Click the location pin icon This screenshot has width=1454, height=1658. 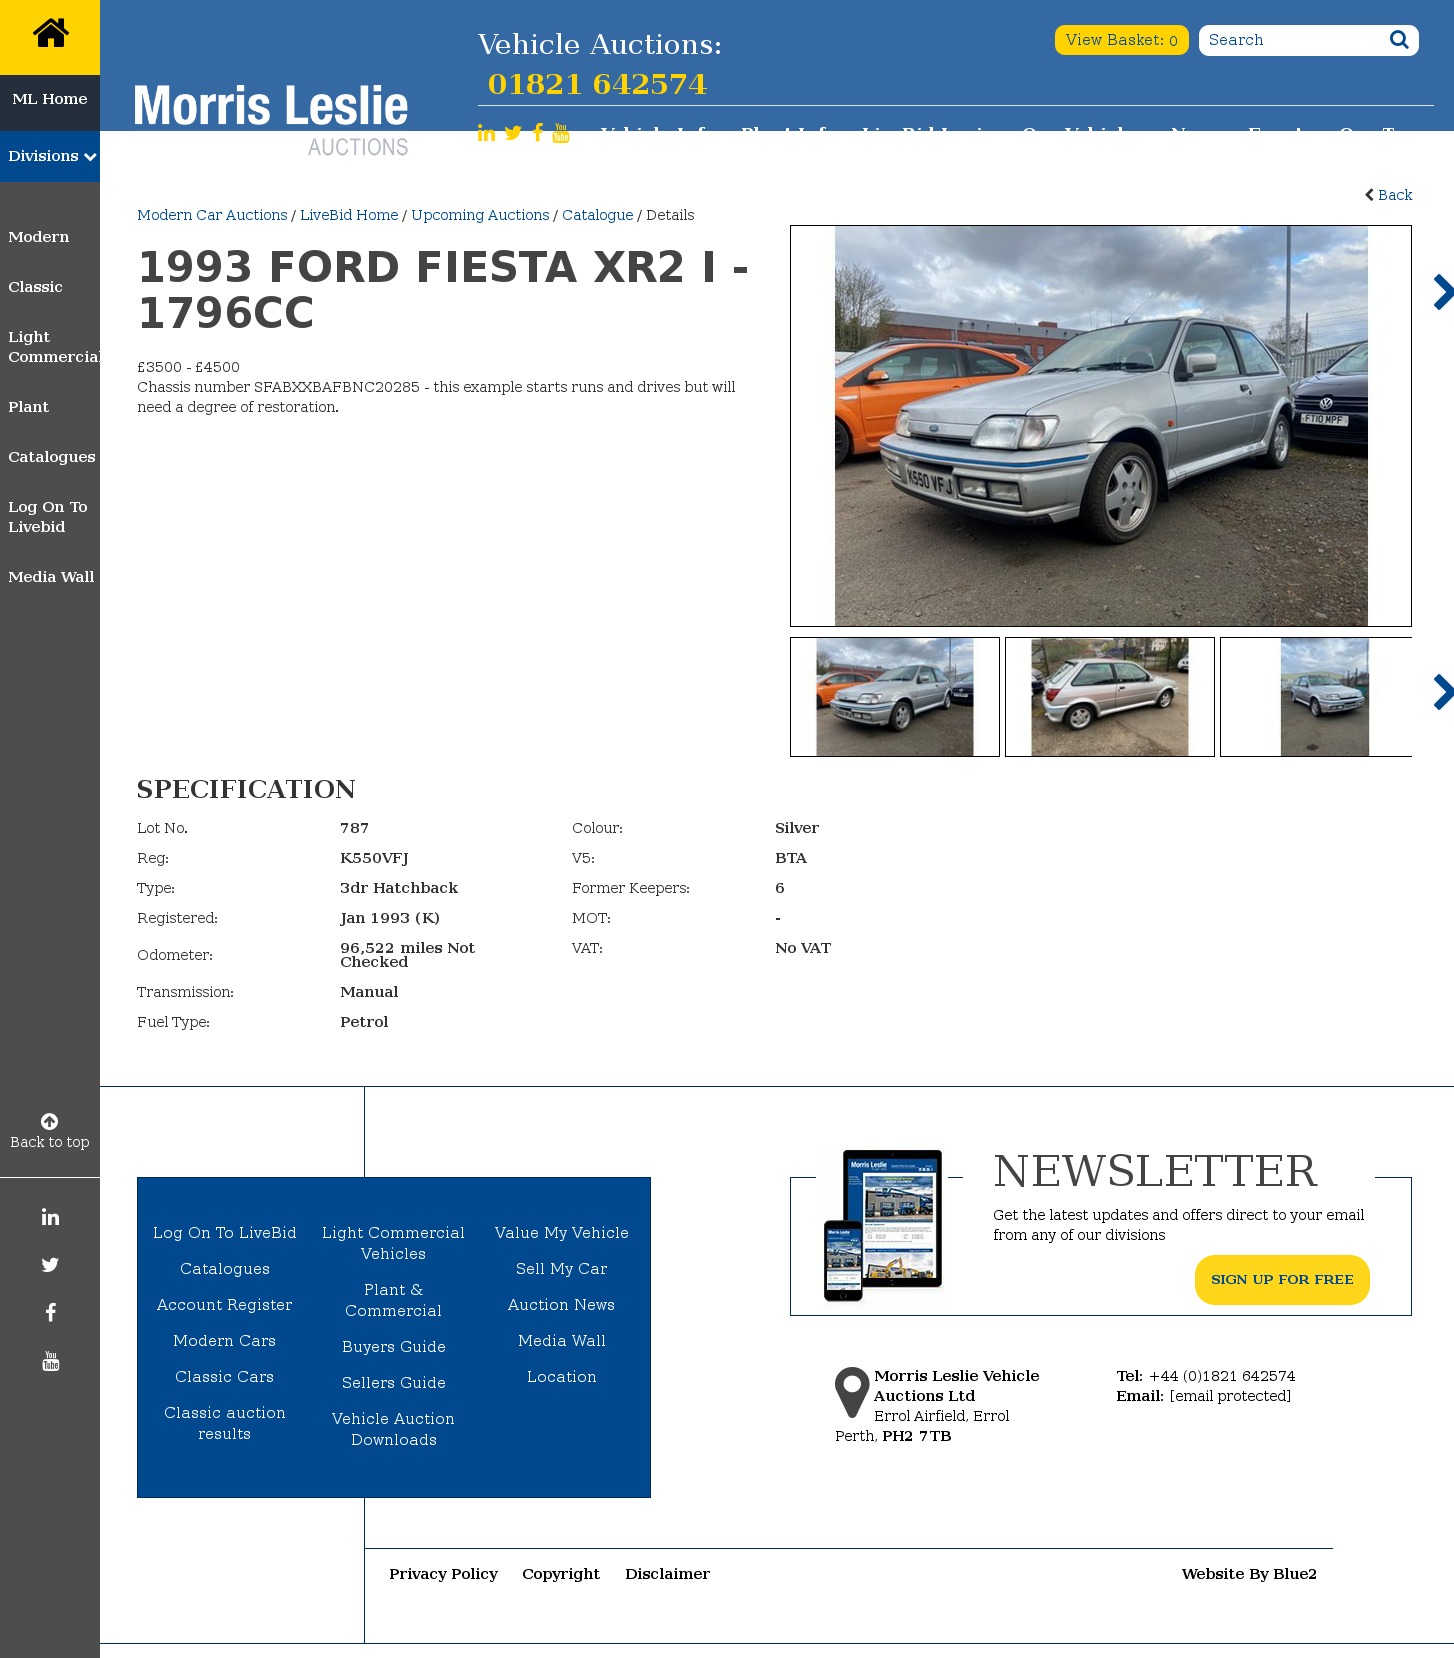click(852, 1392)
